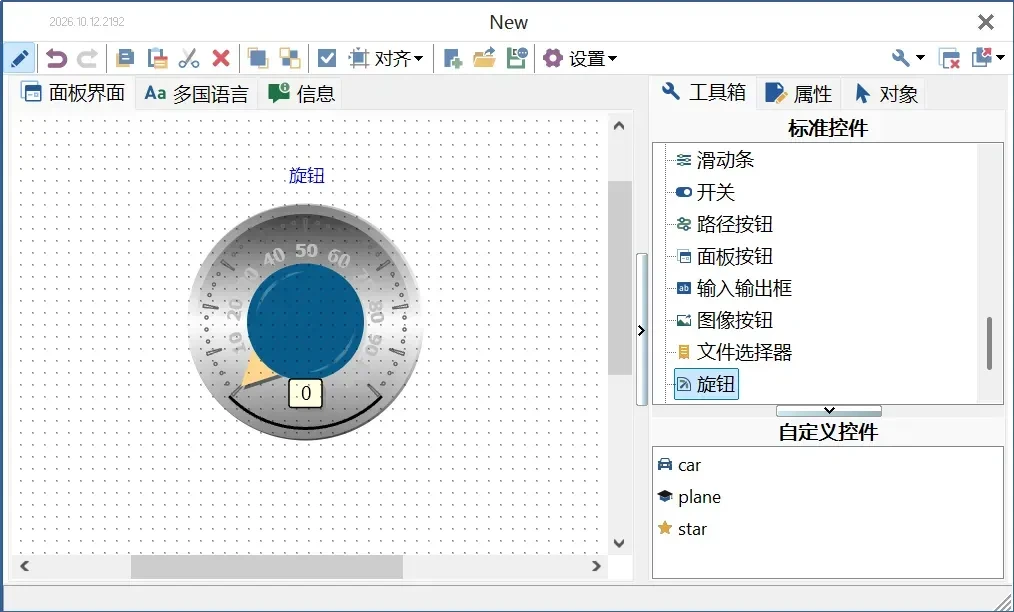Select 旋钮 knob in the toolbox list
Viewport: 1014px width, 612px height.
pos(706,384)
